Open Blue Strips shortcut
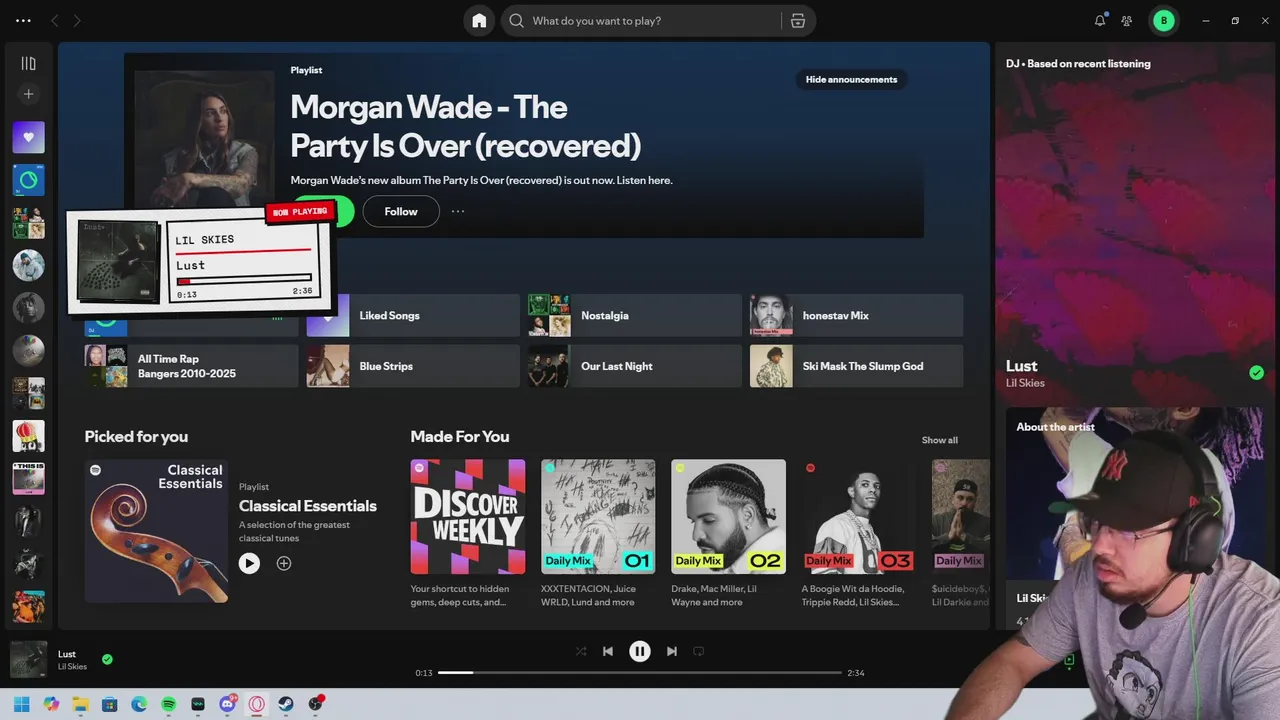The image size is (1280, 720). click(413, 366)
